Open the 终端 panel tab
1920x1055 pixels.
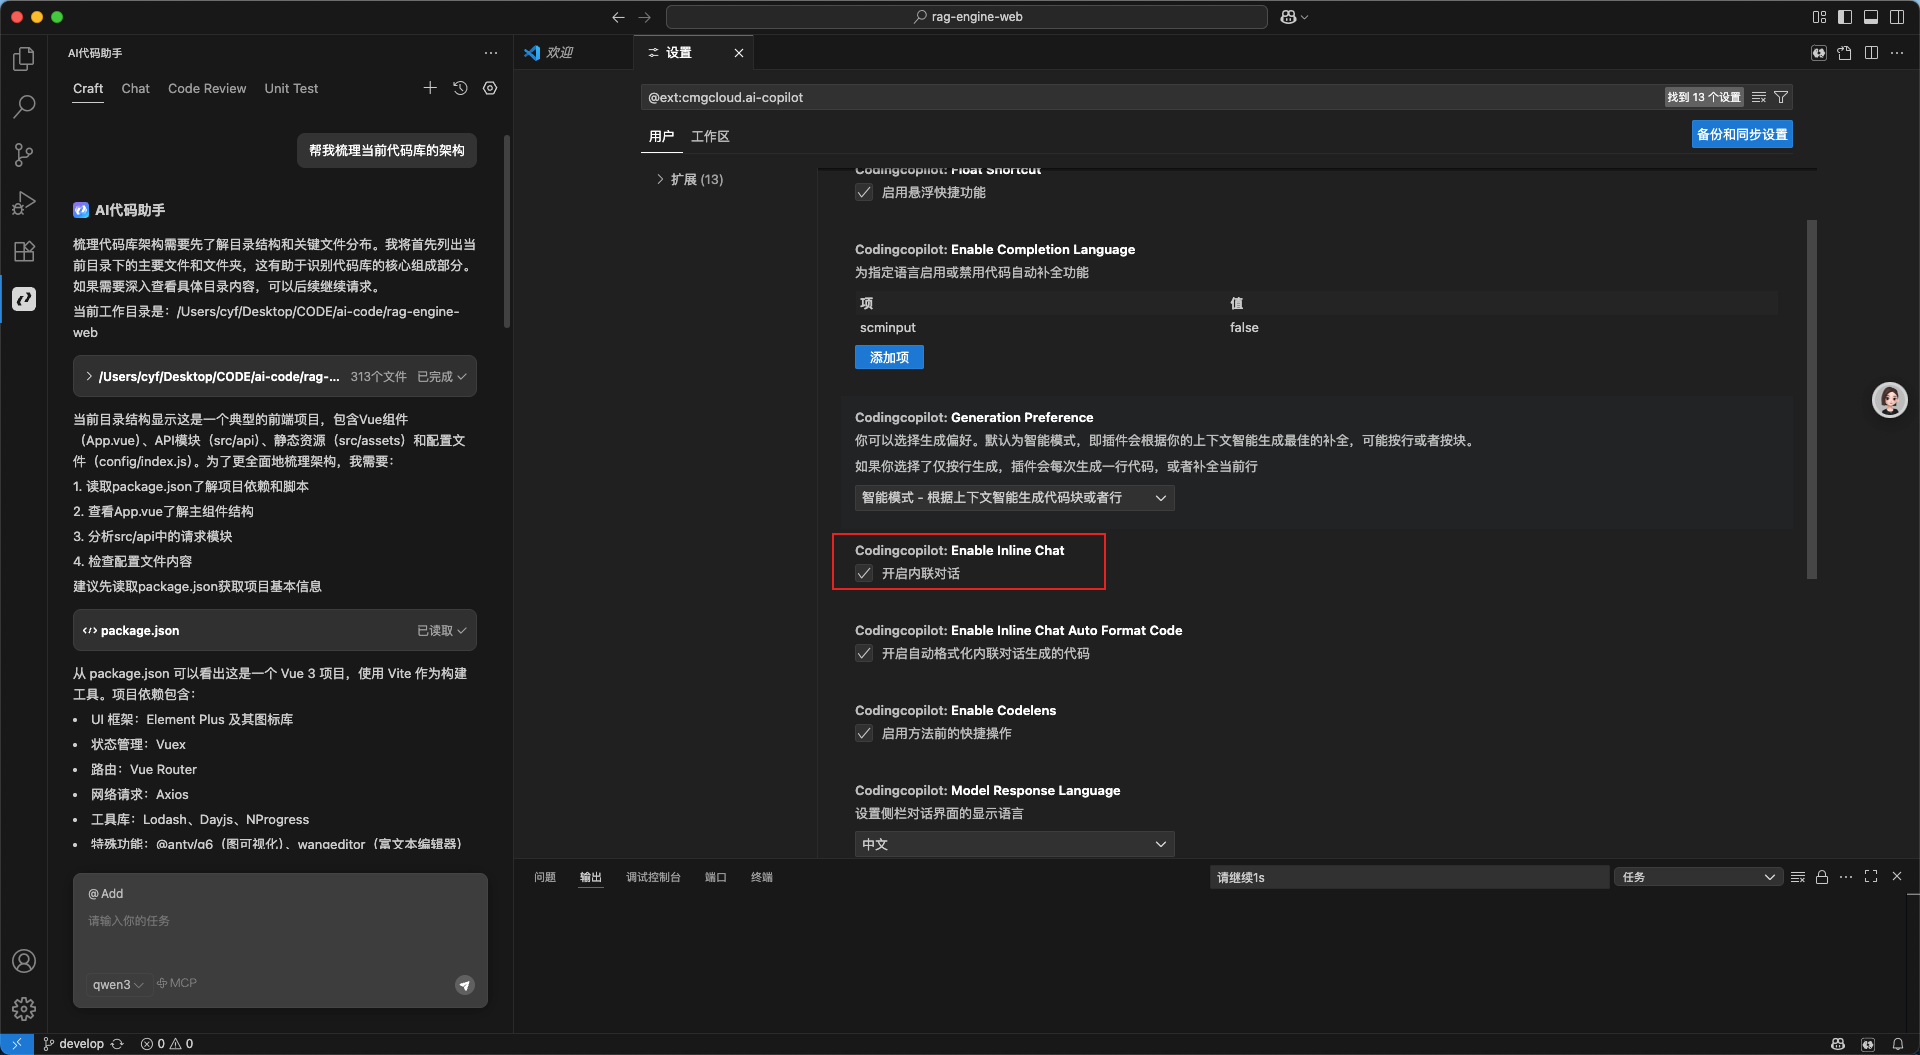tap(762, 877)
